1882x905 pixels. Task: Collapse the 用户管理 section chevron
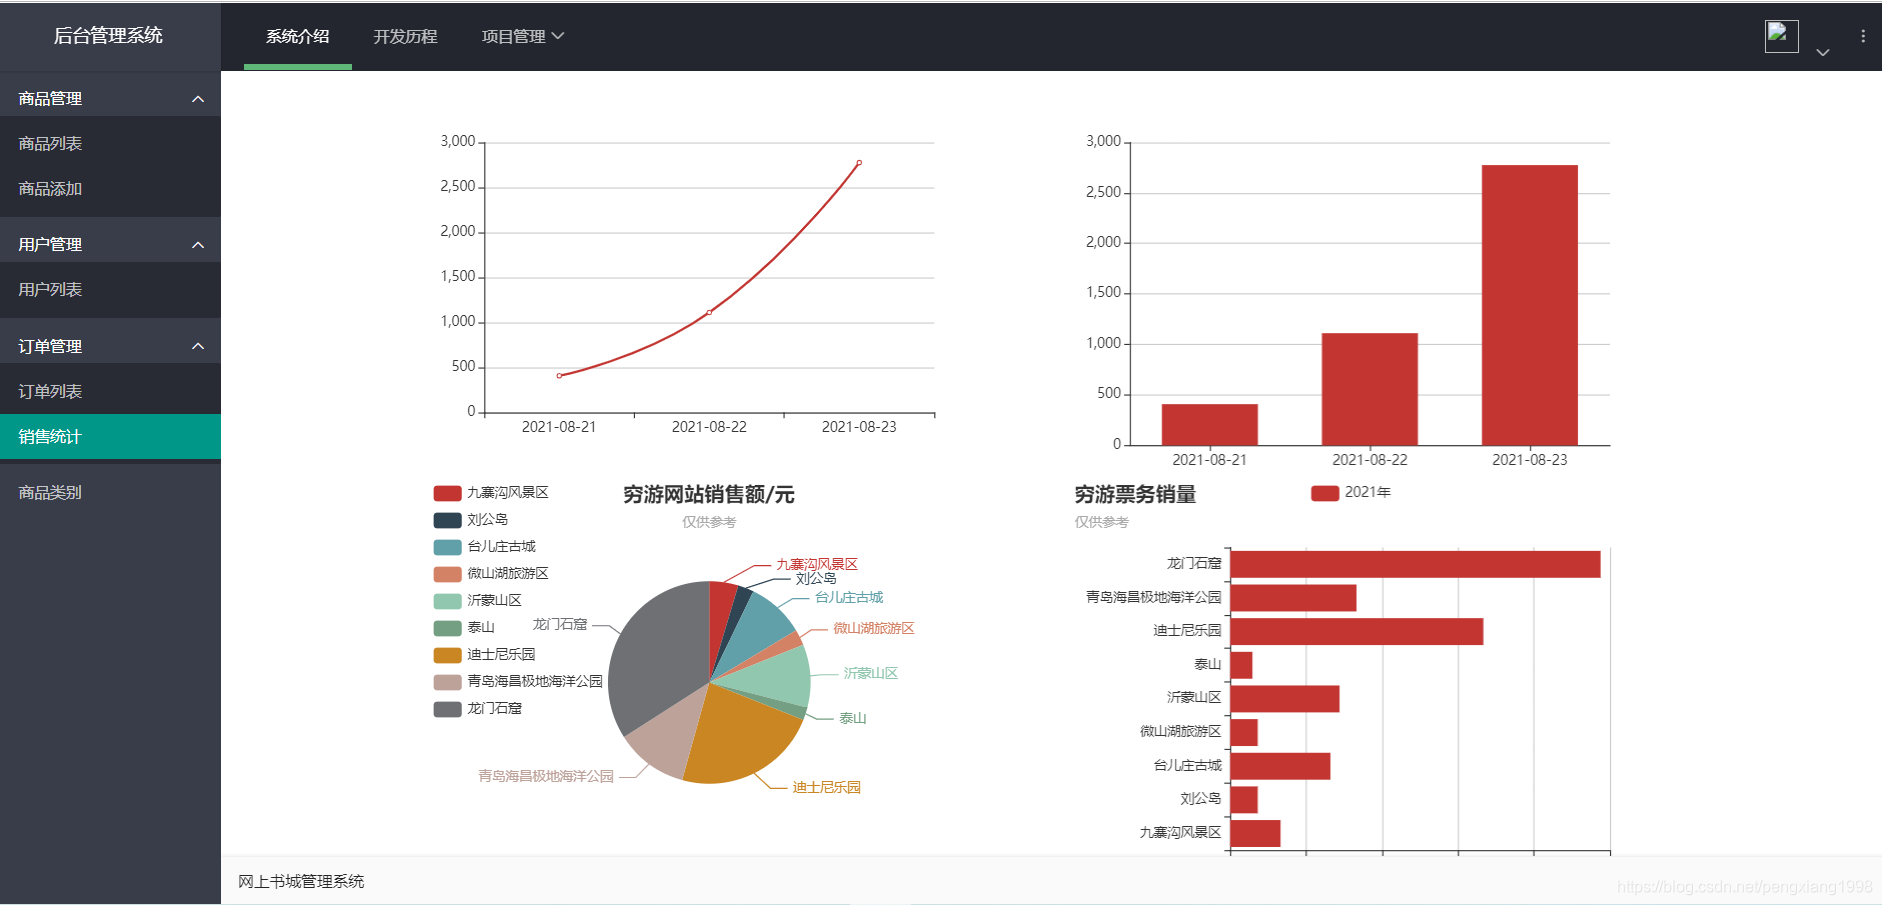[x=198, y=245]
